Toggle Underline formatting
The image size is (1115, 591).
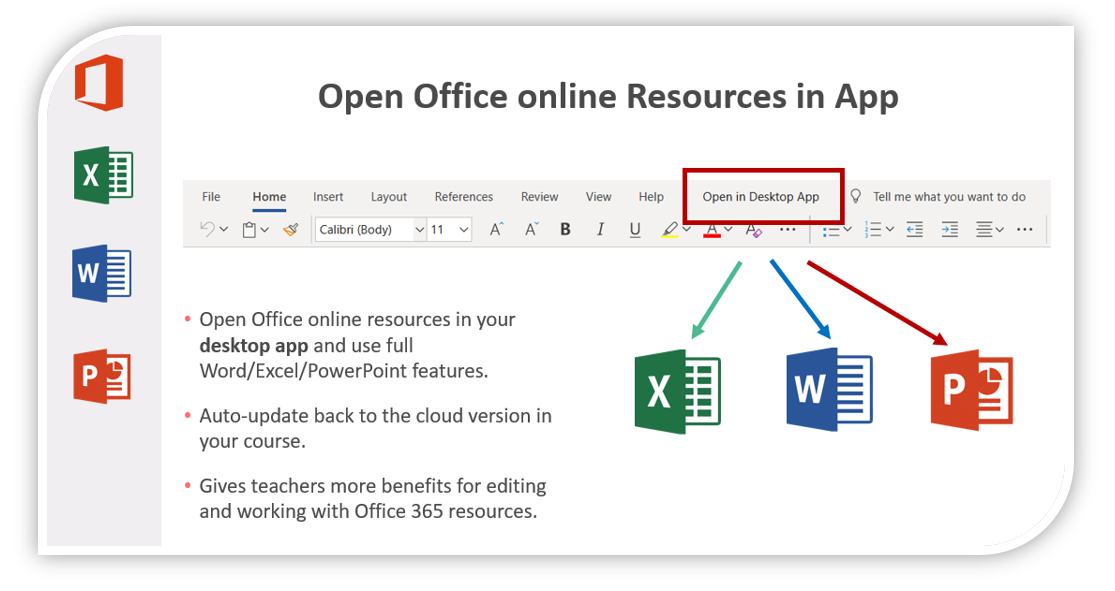point(635,230)
